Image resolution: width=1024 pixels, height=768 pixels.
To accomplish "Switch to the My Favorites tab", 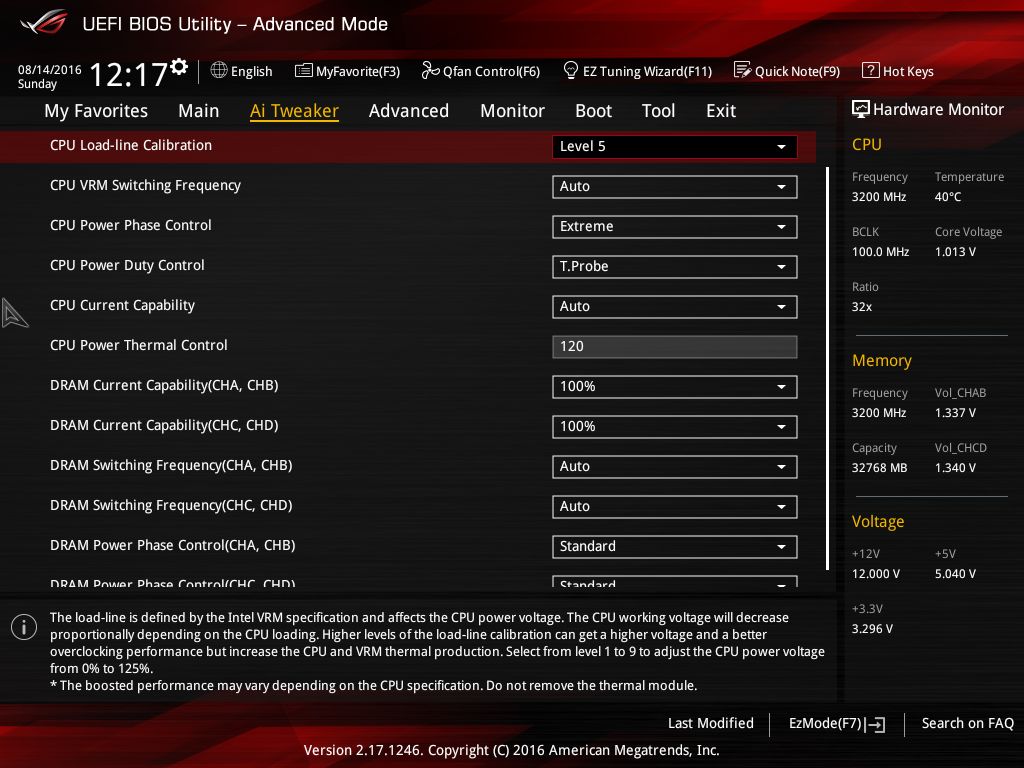I will (x=96, y=111).
